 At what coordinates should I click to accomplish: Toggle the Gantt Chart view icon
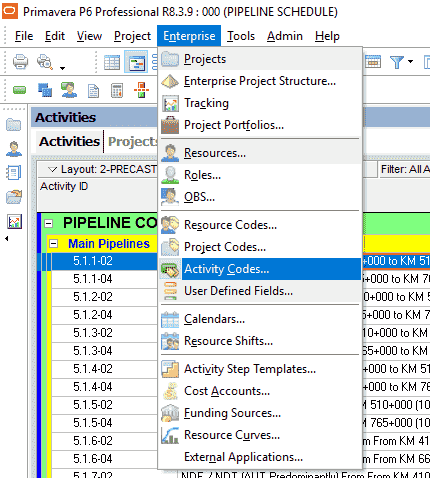pyautogui.click(x=136, y=62)
